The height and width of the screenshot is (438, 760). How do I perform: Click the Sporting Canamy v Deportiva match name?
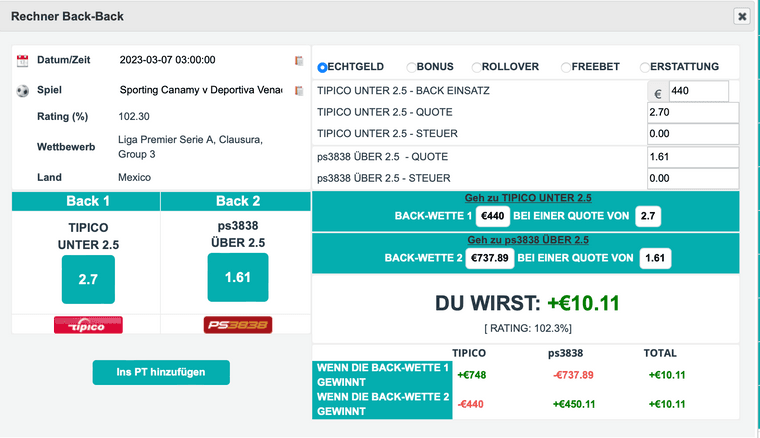click(x=201, y=90)
